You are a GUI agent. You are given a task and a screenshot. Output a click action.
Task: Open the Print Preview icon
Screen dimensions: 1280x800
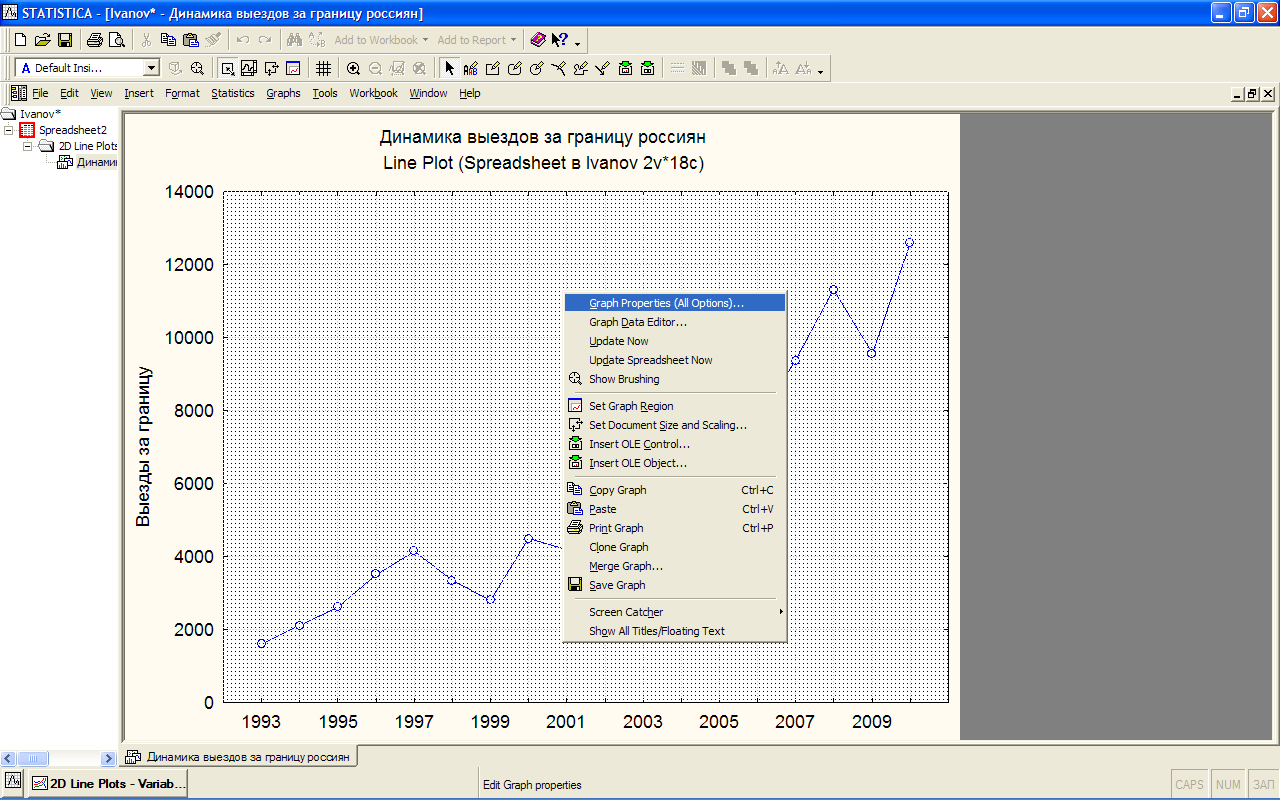point(116,40)
